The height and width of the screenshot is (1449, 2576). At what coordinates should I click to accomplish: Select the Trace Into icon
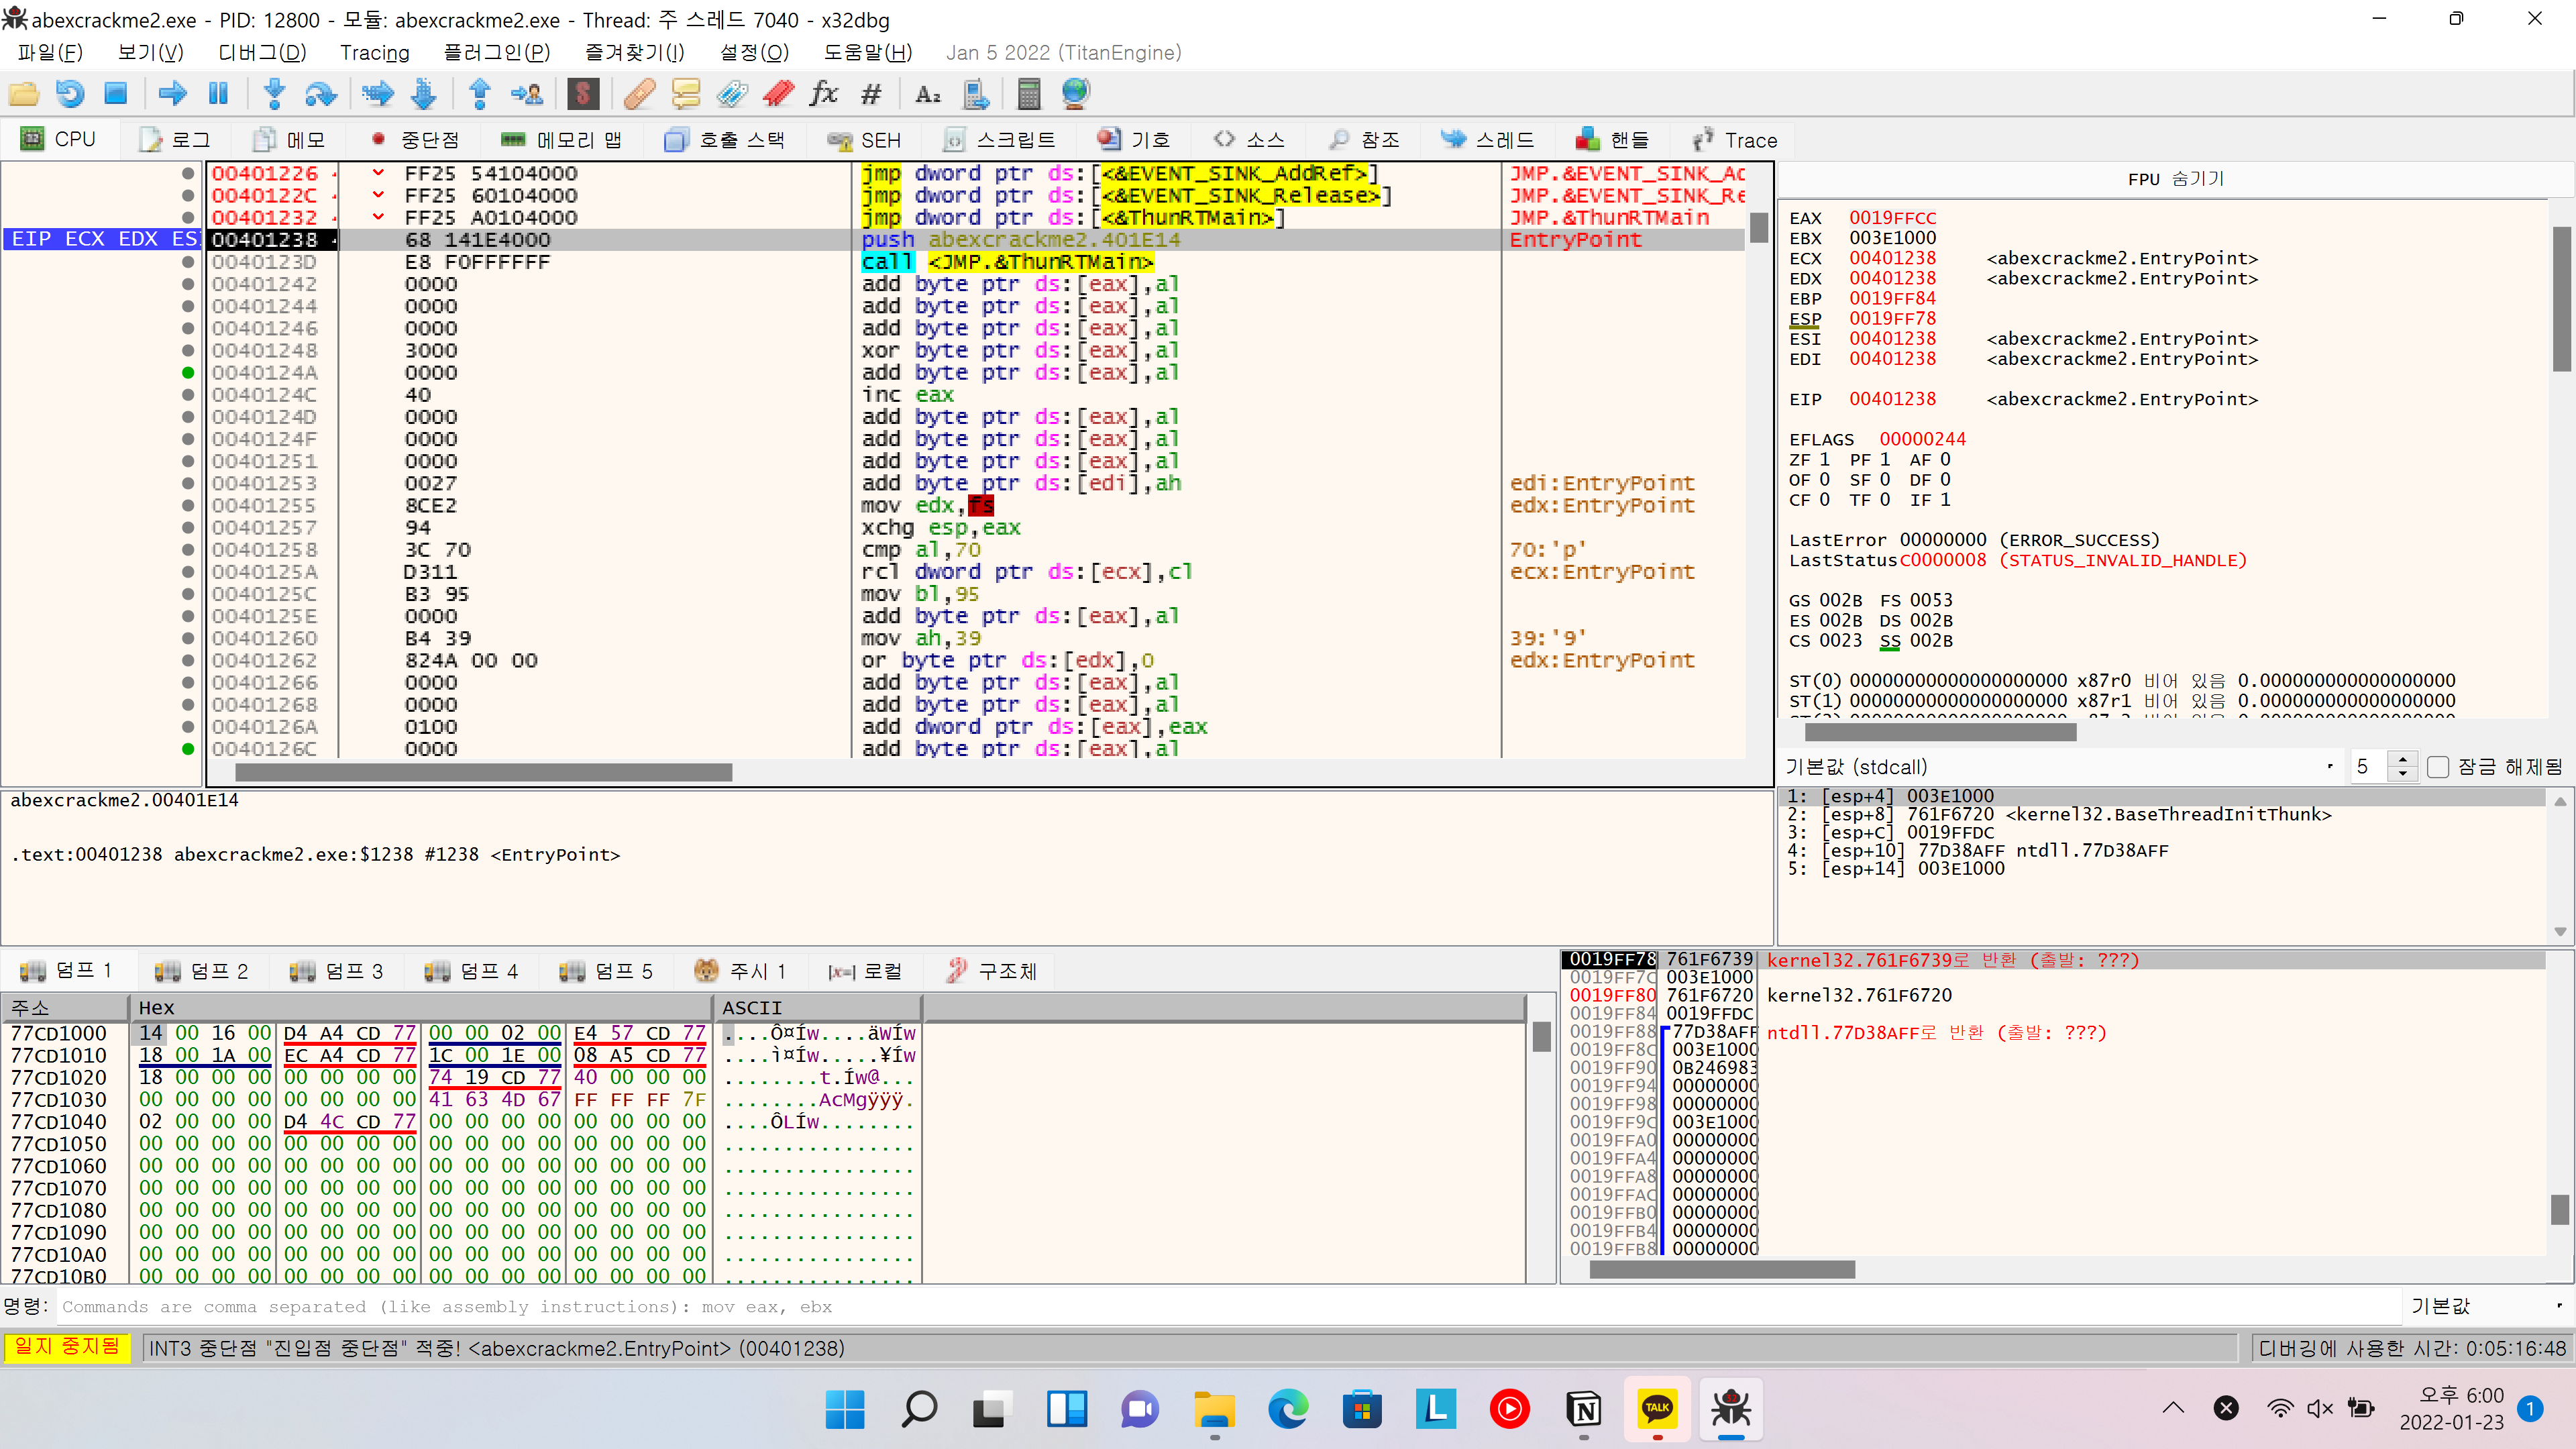[378, 94]
